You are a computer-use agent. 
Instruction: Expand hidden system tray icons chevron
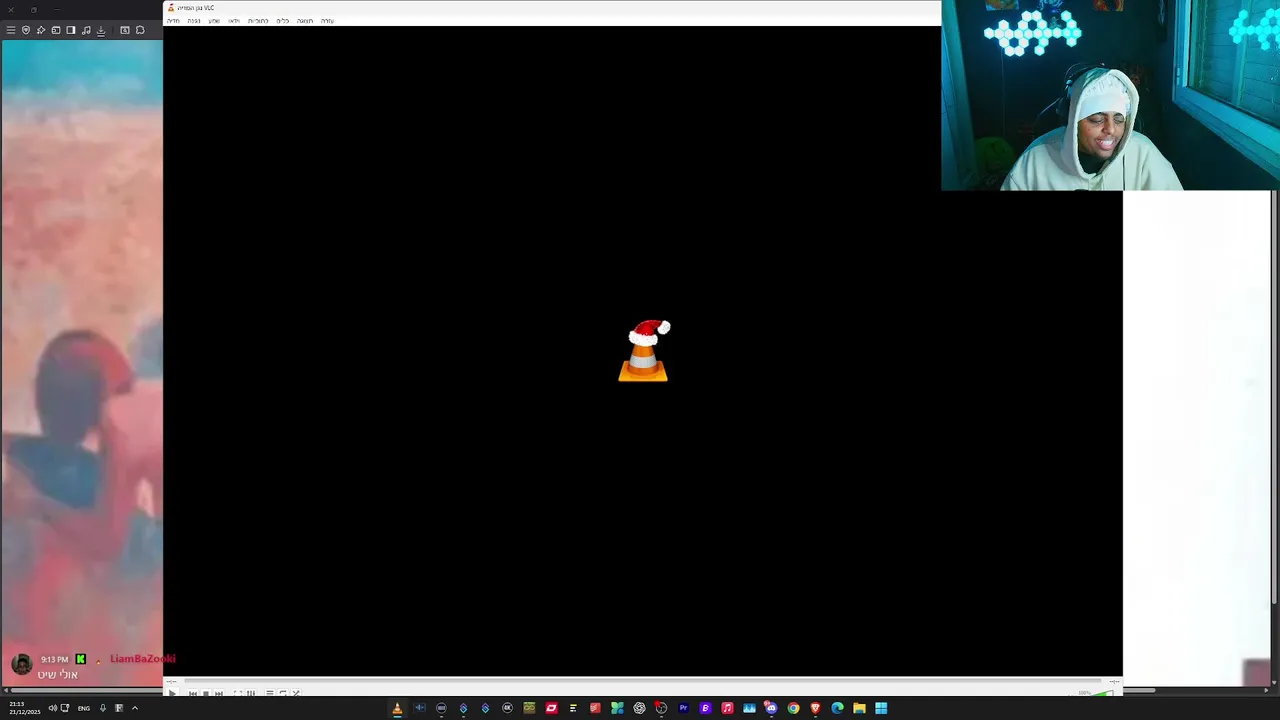pos(135,708)
